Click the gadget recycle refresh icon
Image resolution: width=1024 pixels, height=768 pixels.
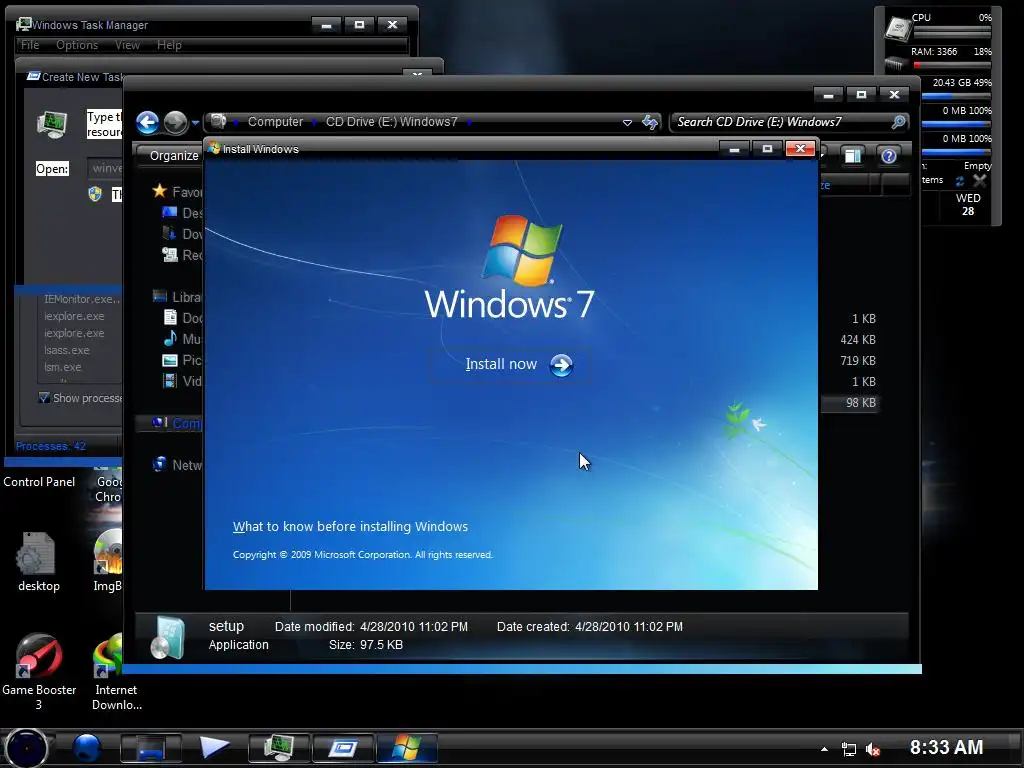click(x=960, y=182)
